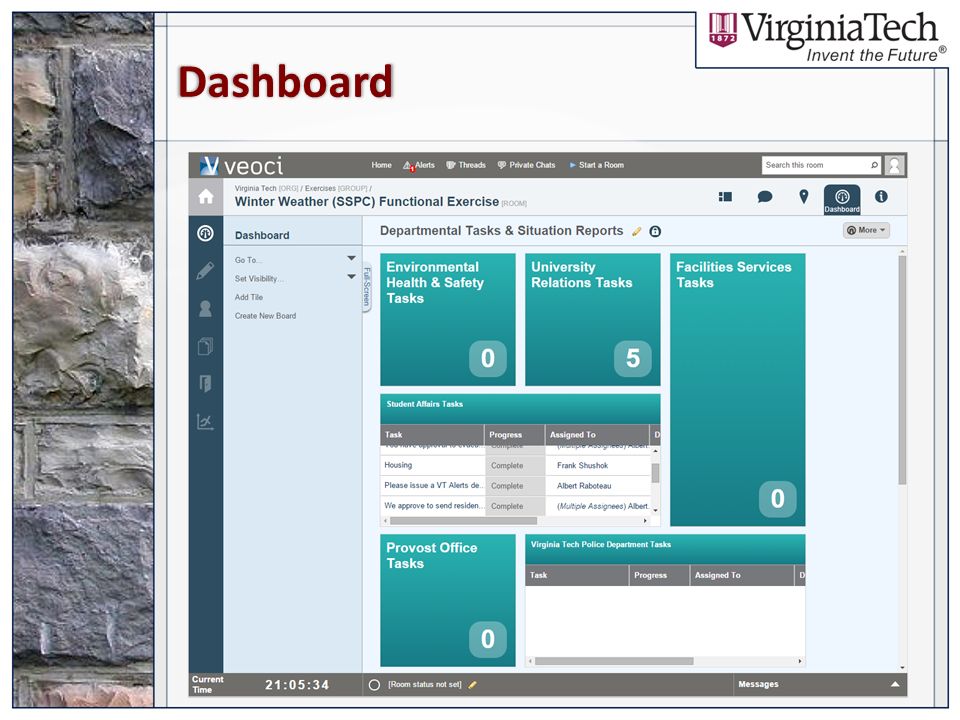
Task: Expand the Go To dropdown
Action: pos(351,258)
